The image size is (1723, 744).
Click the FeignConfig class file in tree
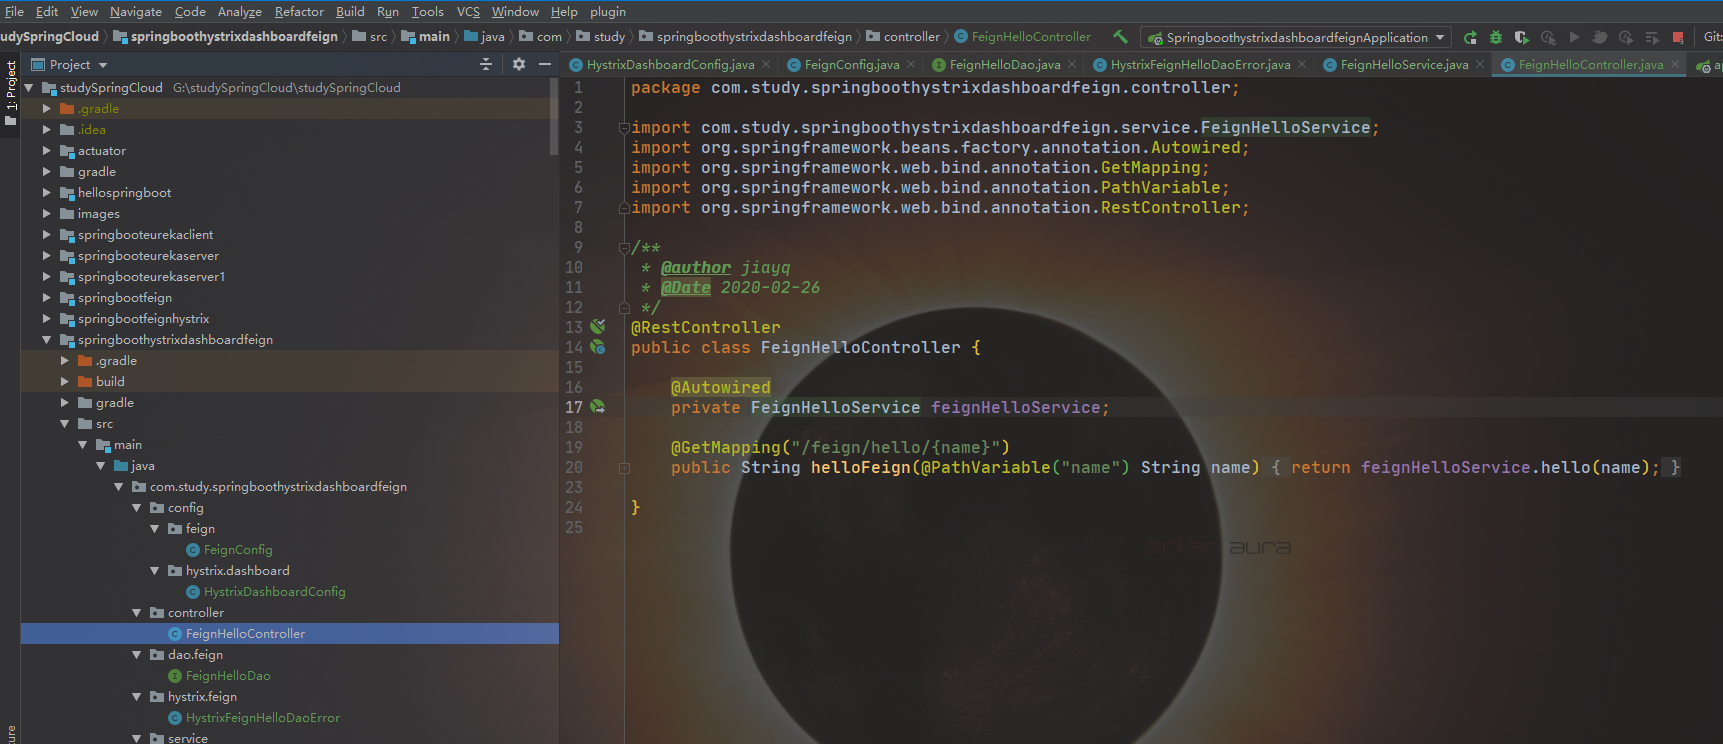[238, 549]
